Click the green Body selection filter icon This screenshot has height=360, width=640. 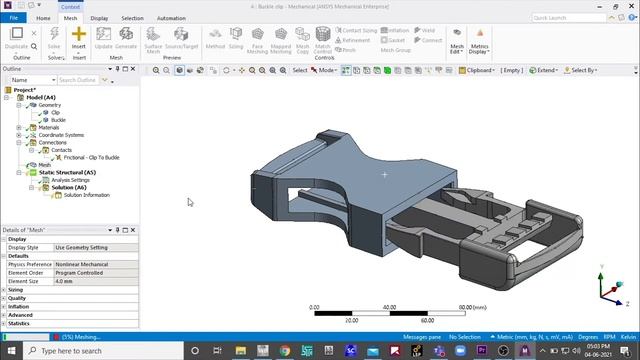click(387, 70)
